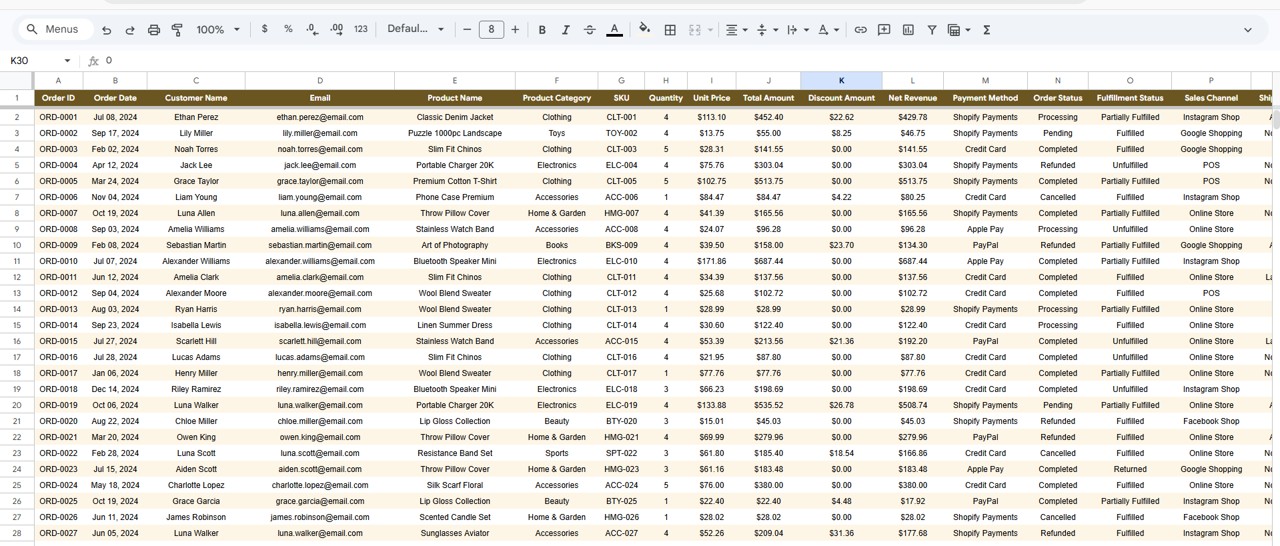Screen dimensions: 1280x546
Task: Click Returned in ORD-0023 row
Action: pos(1130,469)
